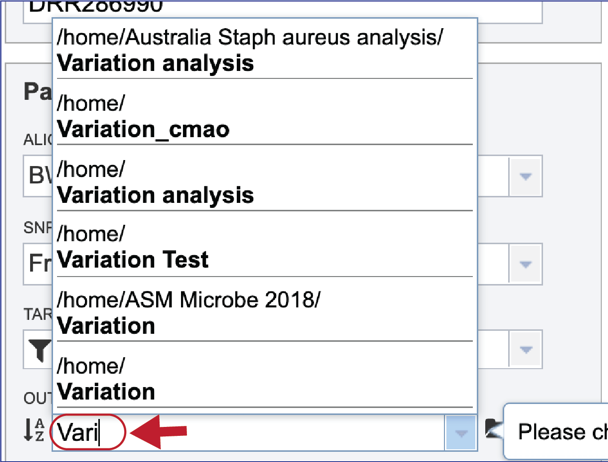
Task: Open the folder browse icon
Action: (494, 429)
